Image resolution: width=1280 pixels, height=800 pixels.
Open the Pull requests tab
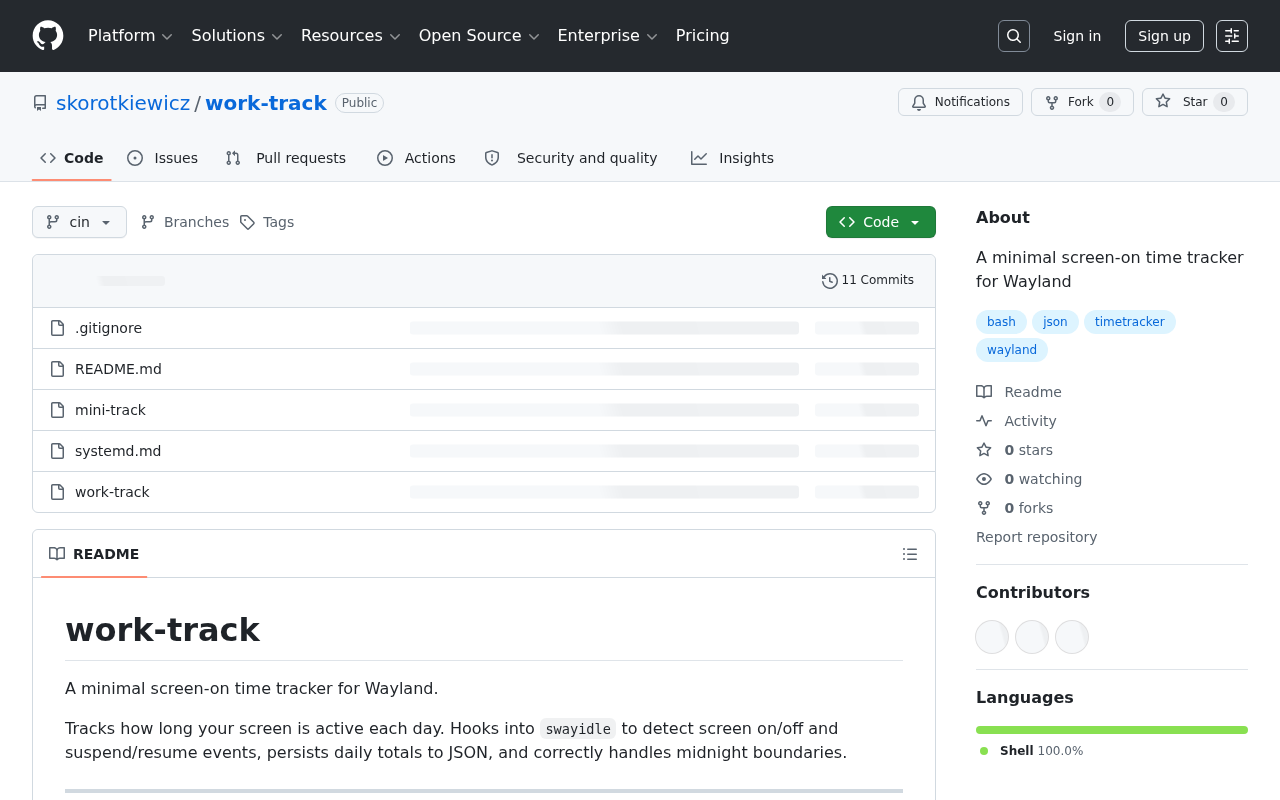click(x=286, y=158)
